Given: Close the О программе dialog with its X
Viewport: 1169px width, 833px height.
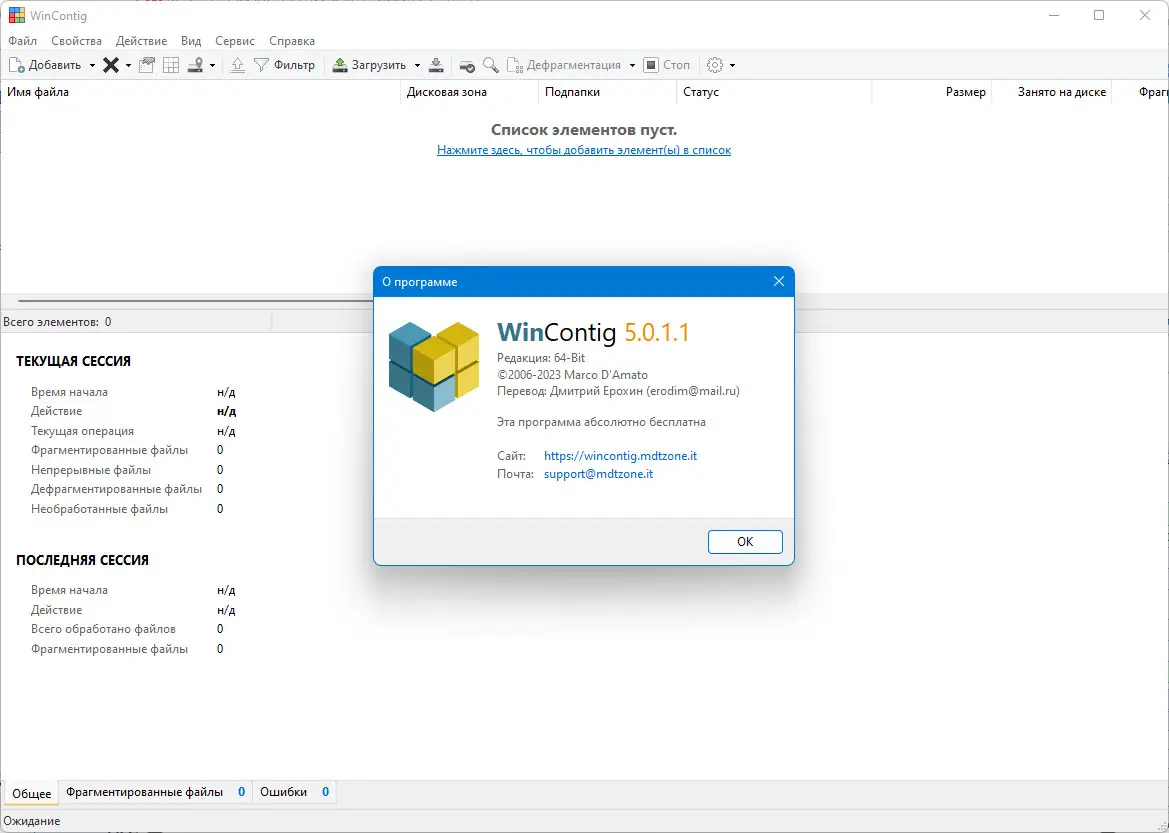Looking at the screenshot, I should tap(778, 281).
